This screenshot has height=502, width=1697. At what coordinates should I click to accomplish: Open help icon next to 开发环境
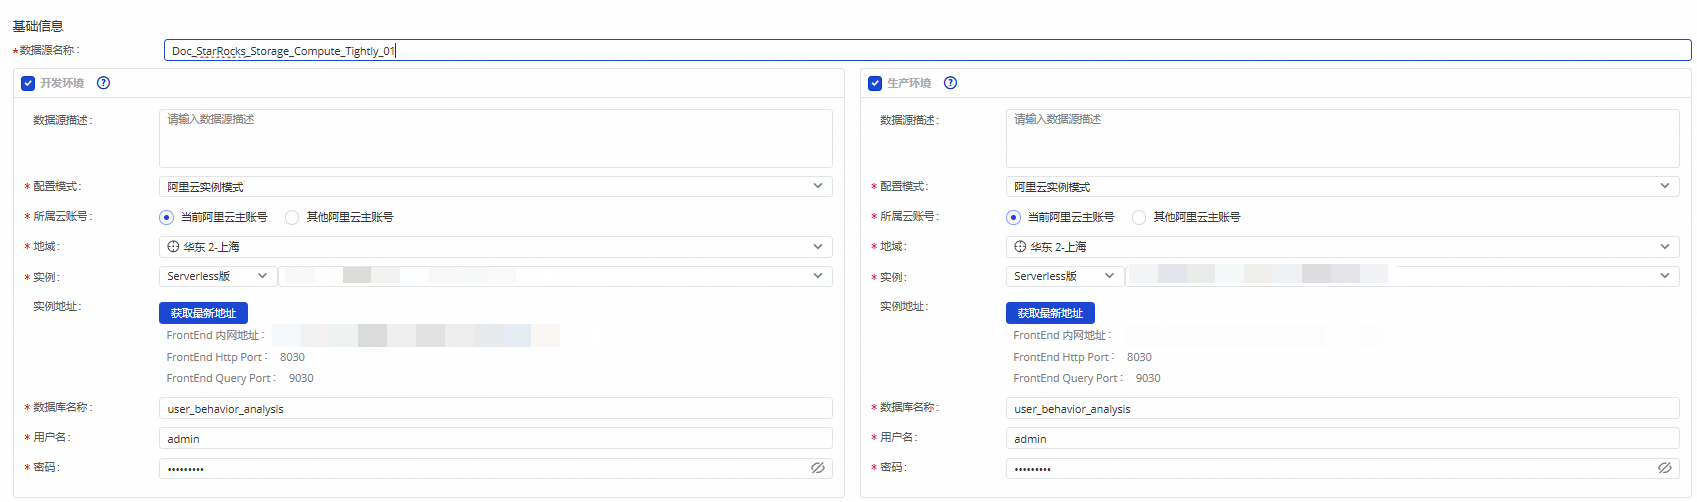(103, 83)
